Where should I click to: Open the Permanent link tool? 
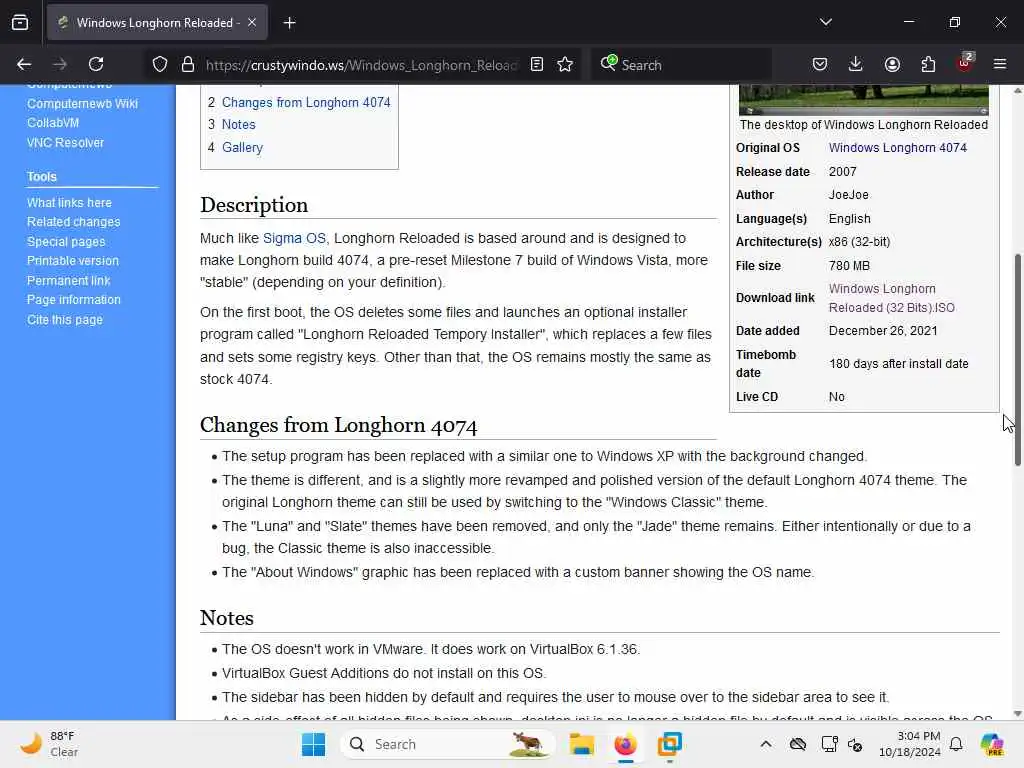[69, 280]
